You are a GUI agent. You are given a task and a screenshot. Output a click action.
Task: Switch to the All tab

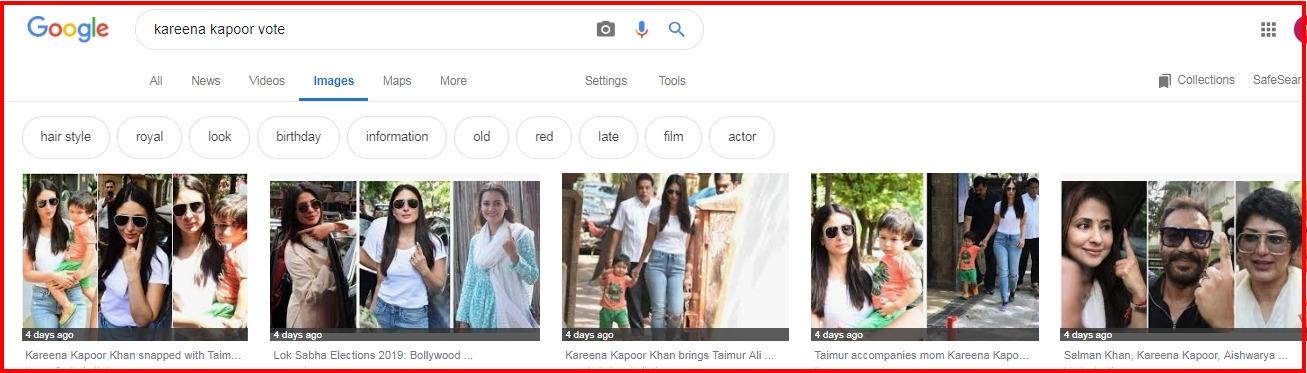[x=156, y=81]
